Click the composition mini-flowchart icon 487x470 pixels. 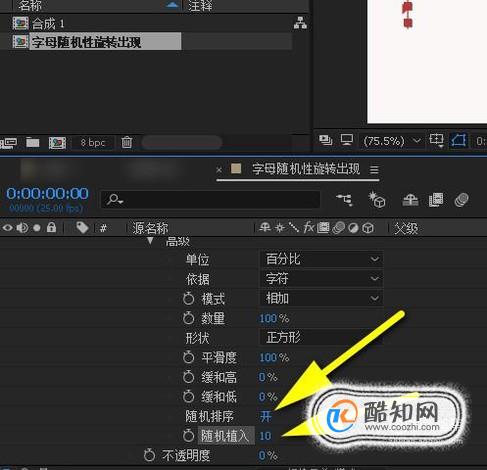coord(345,200)
